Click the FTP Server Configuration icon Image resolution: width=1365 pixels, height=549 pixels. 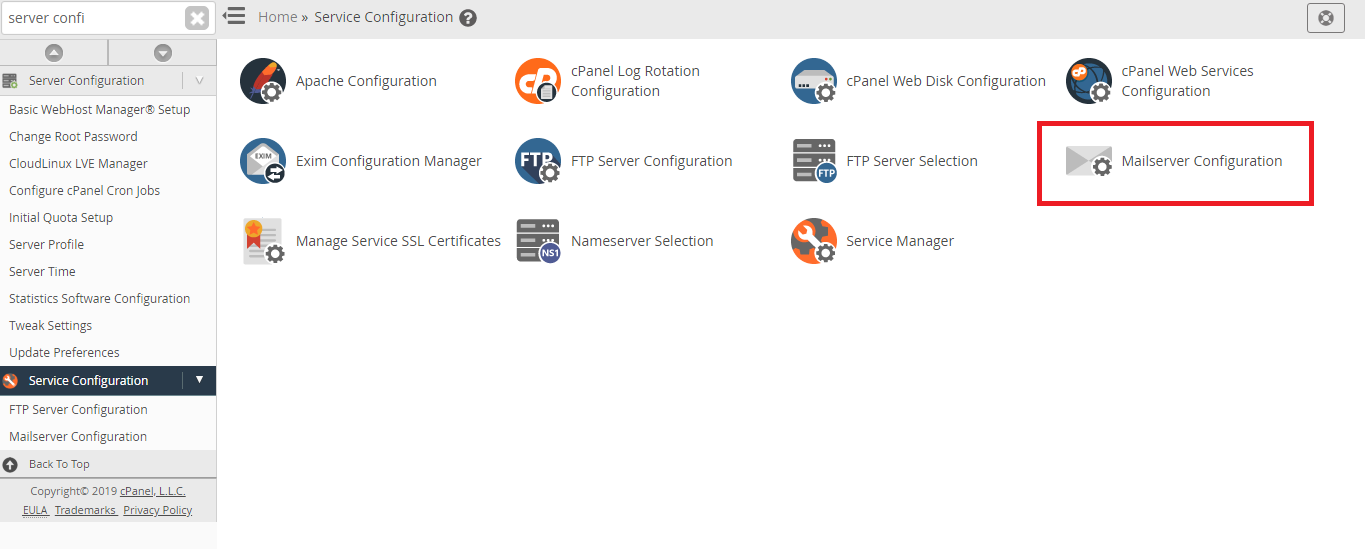[538, 161]
